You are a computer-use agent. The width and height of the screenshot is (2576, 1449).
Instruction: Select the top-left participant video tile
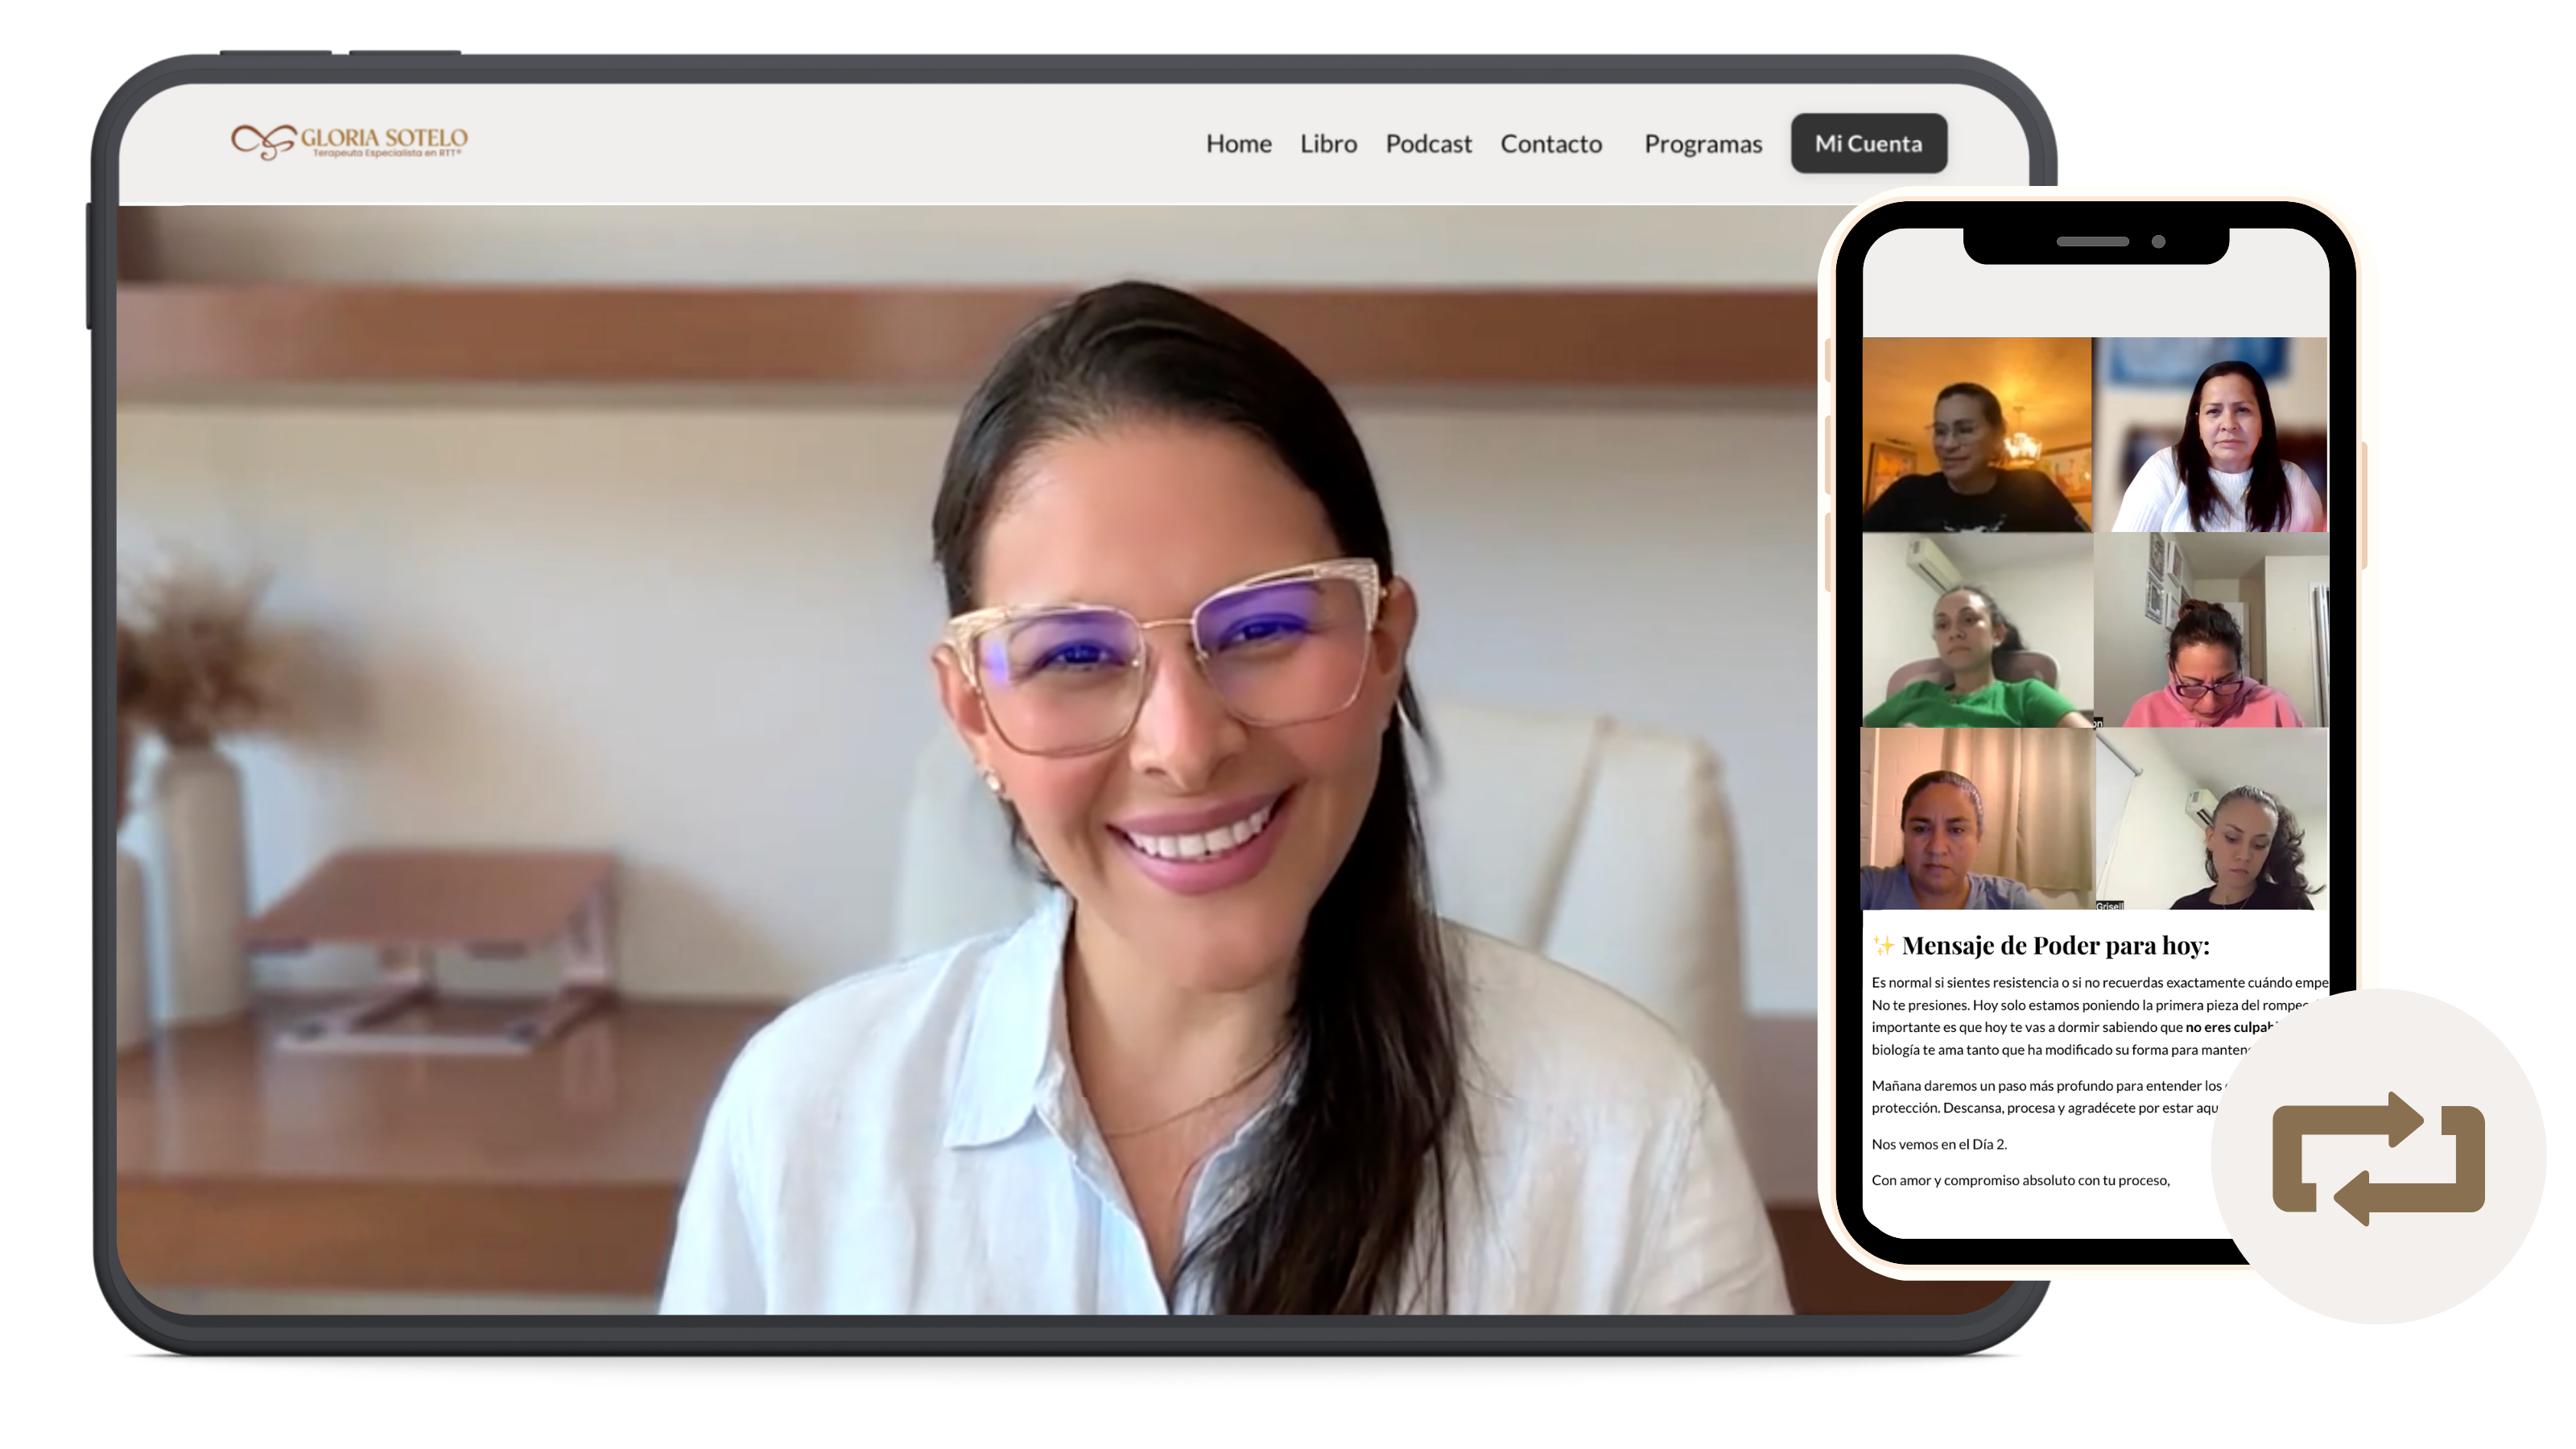click(1976, 435)
